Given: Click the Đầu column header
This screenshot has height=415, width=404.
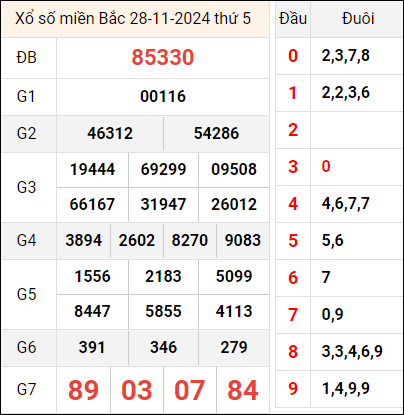Looking at the screenshot, I should pos(293,19).
